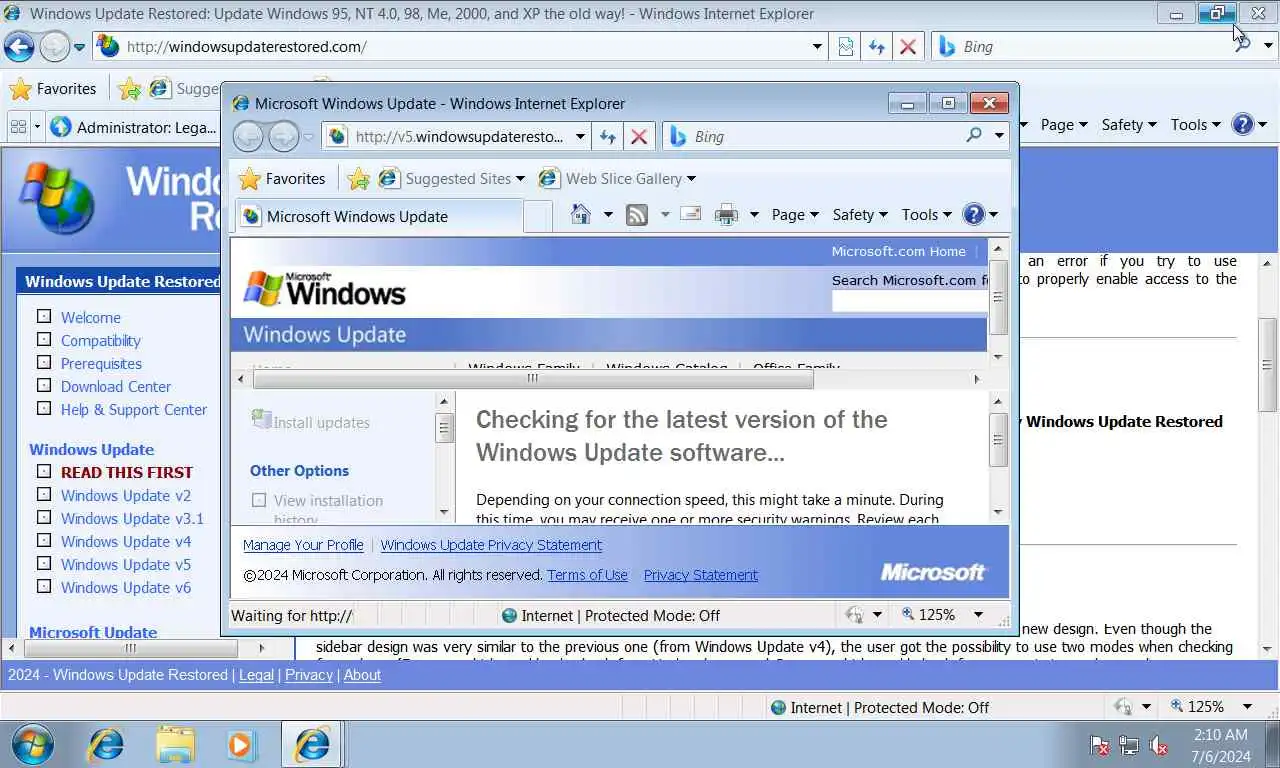Image resolution: width=1280 pixels, height=768 pixels.
Task: Open Safety menu in front window
Action: pyautogui.click(x=860, y=214)
